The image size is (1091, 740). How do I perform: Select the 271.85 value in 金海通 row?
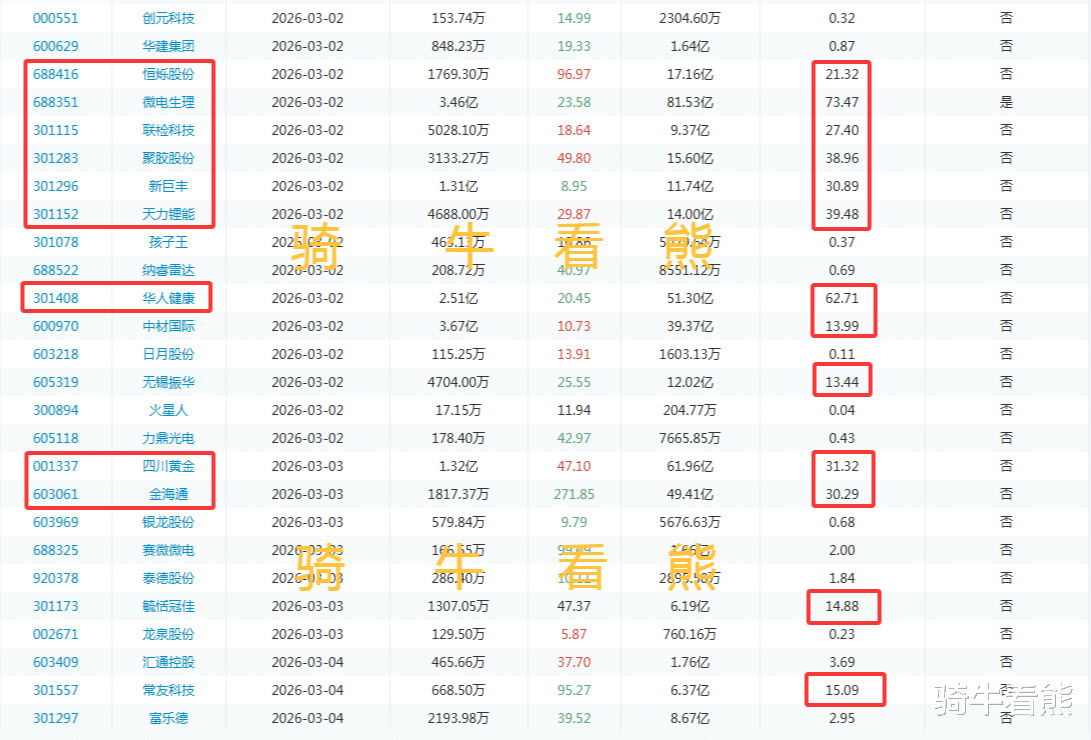(574, 494)
